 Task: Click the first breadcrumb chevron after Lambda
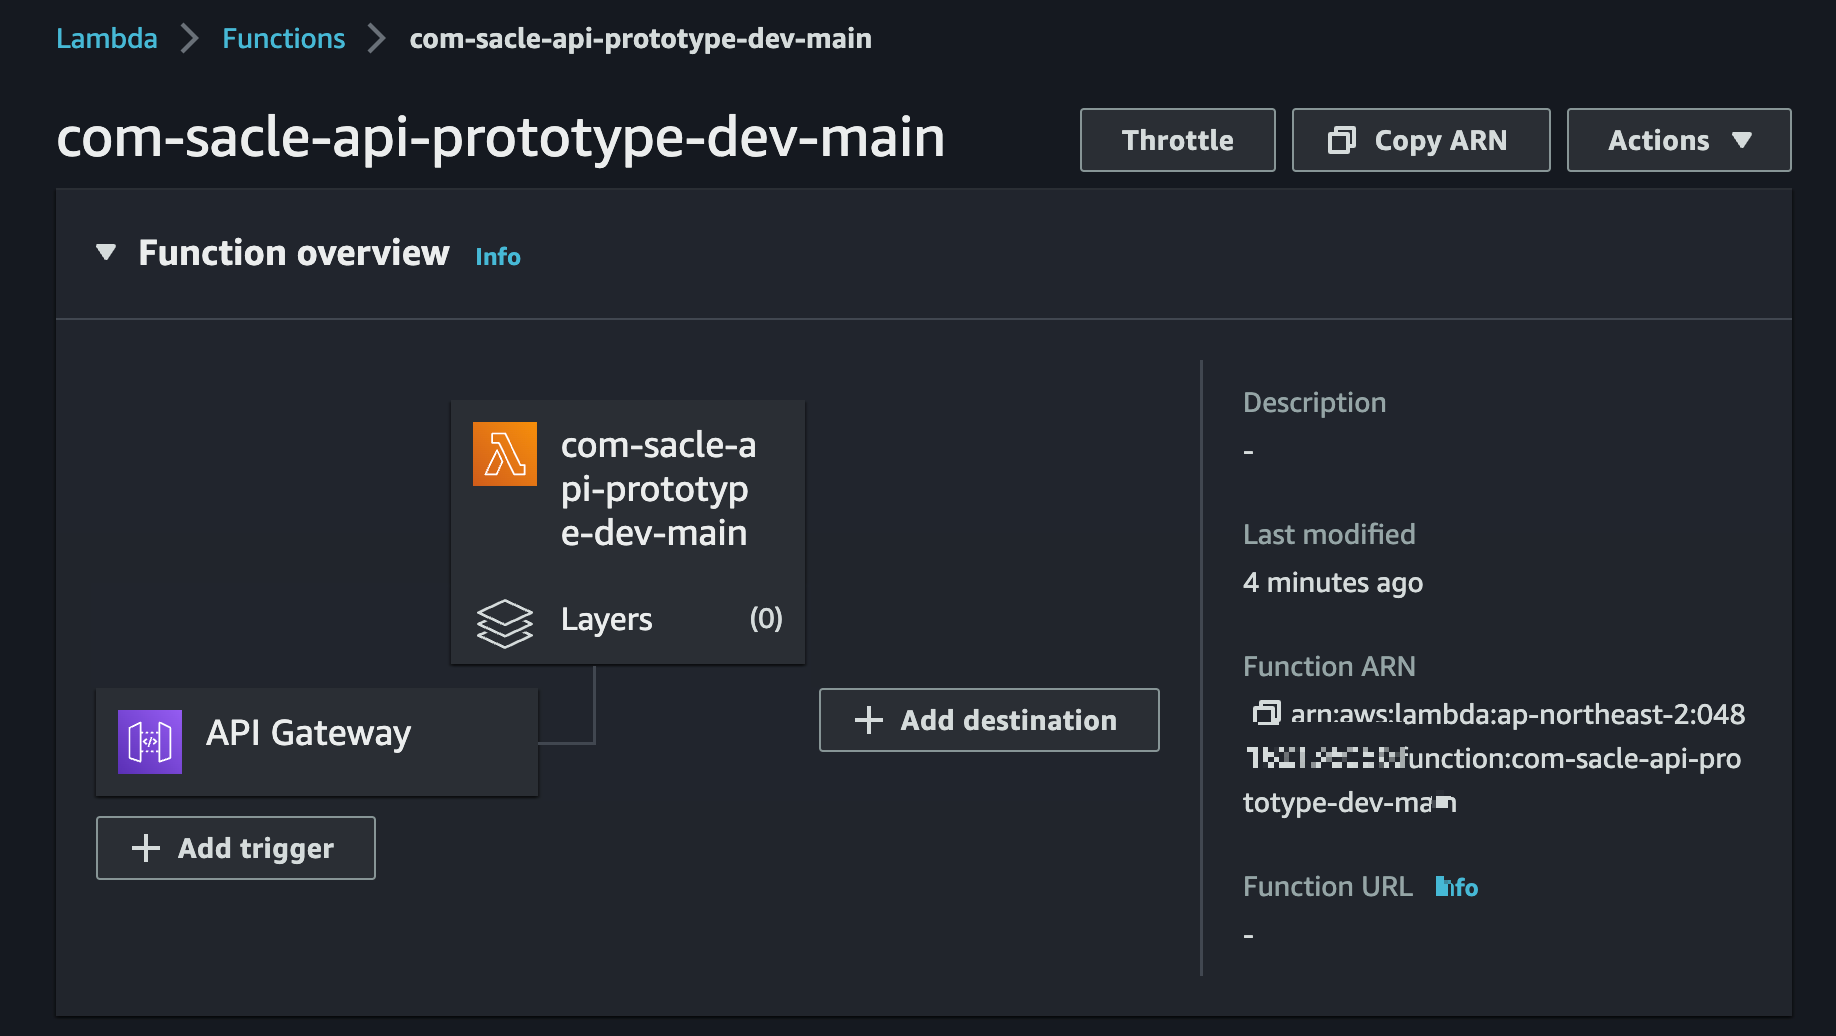click(x=190, y=39)
